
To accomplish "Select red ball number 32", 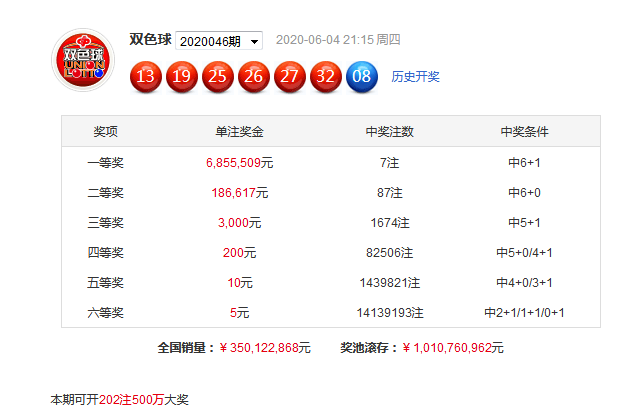I will [326, 76].
